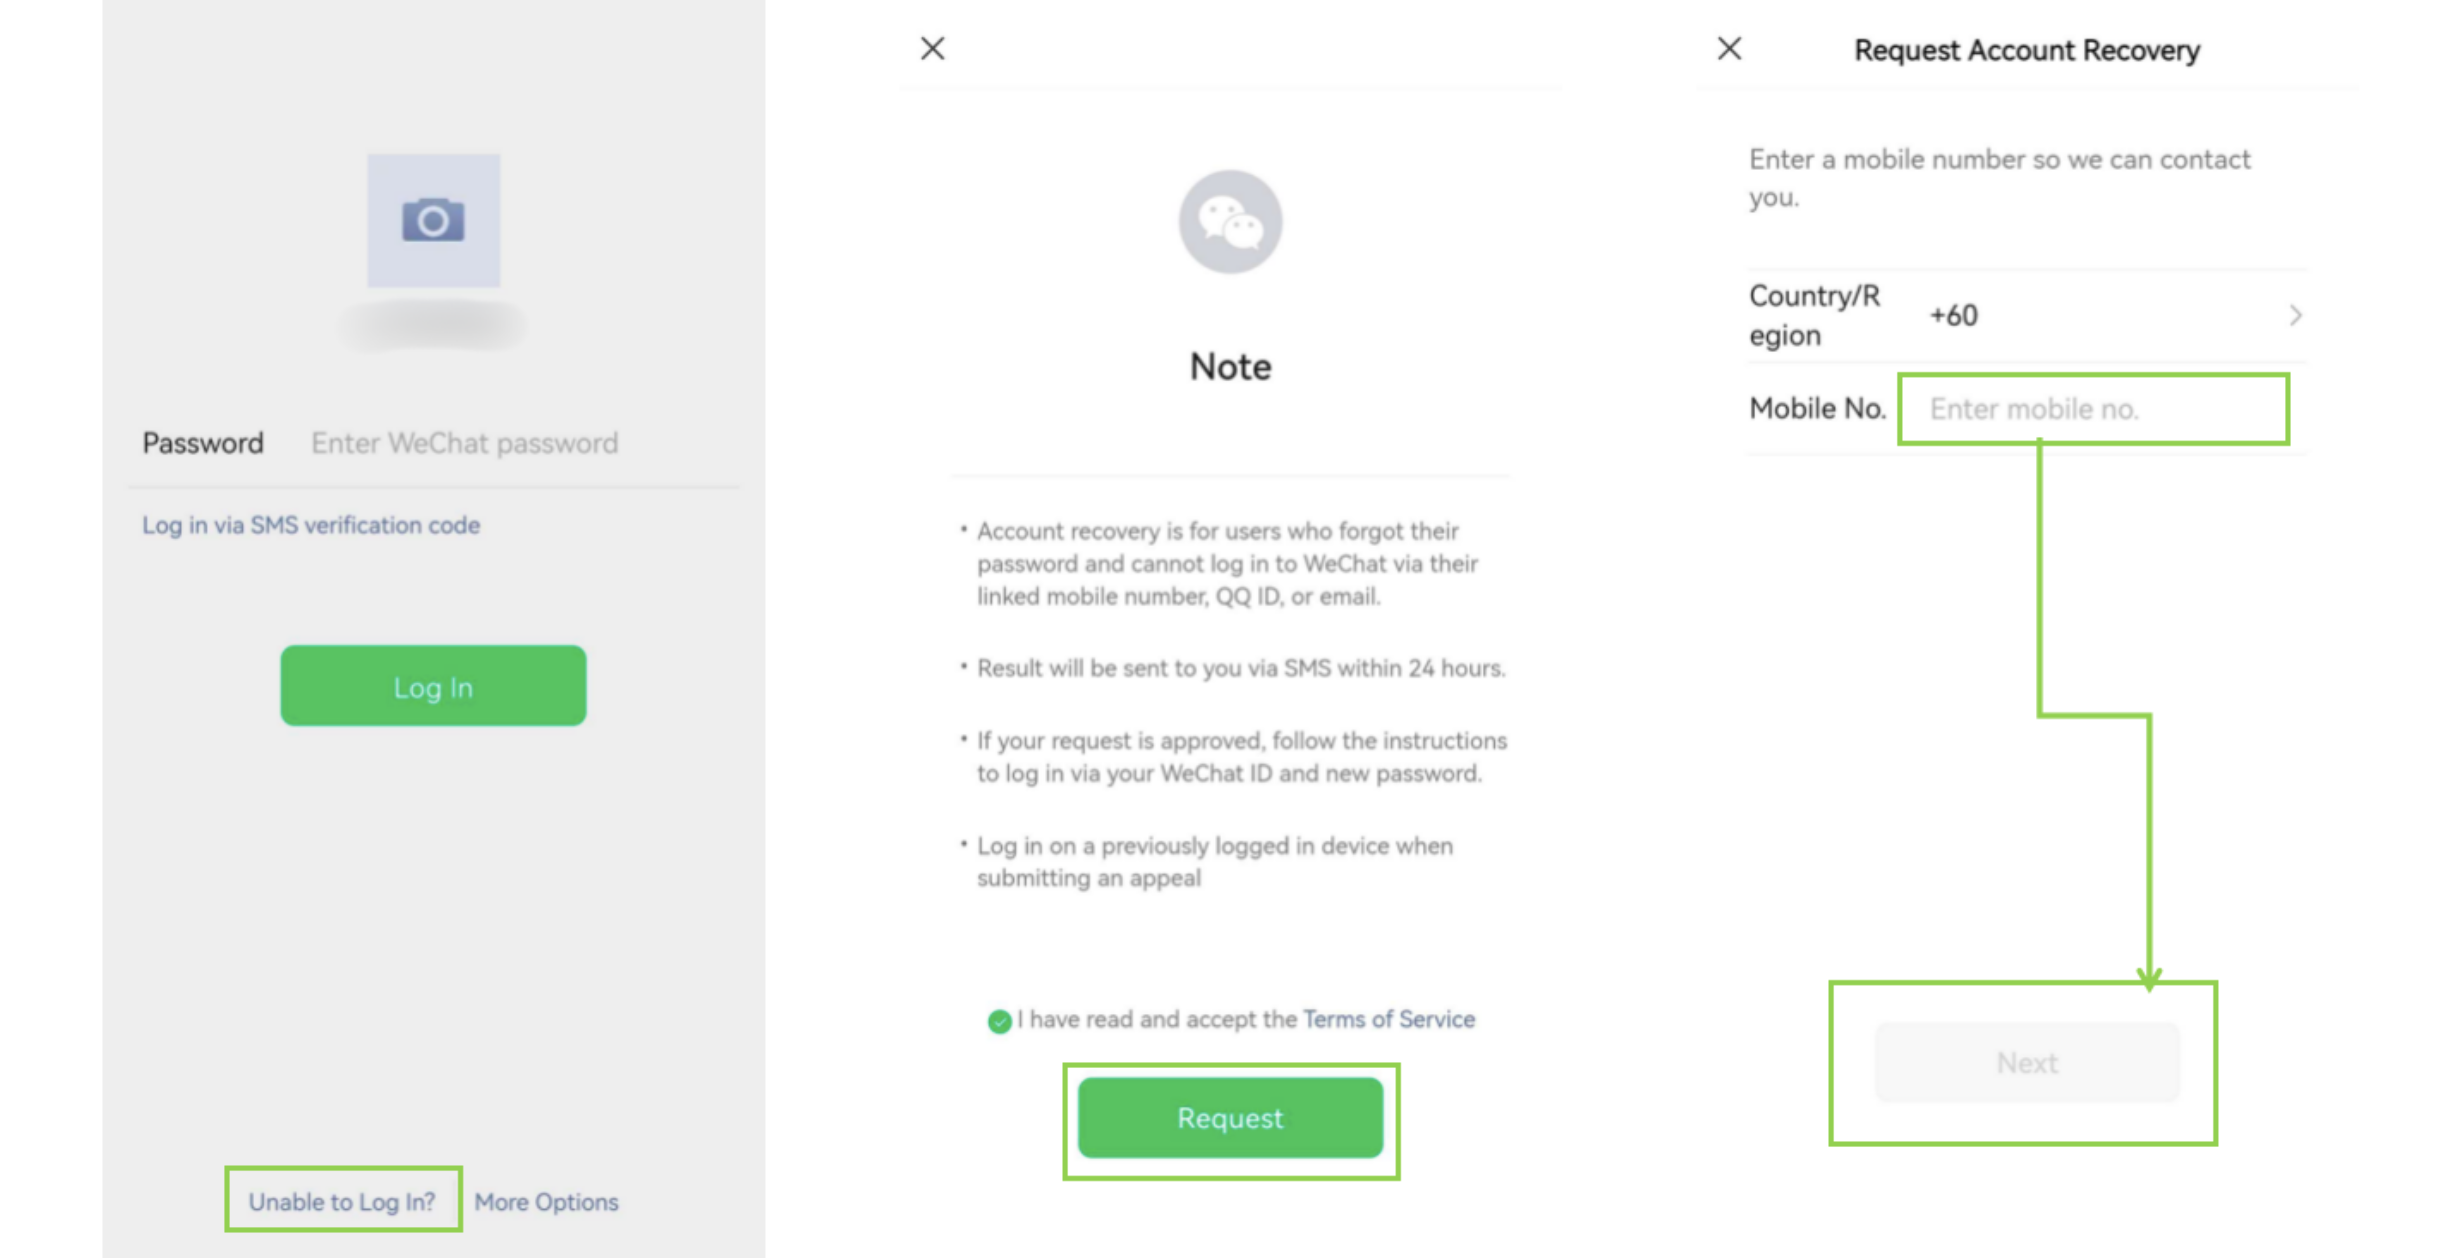Click the Request Account Recovery title

click(2026, 50)
